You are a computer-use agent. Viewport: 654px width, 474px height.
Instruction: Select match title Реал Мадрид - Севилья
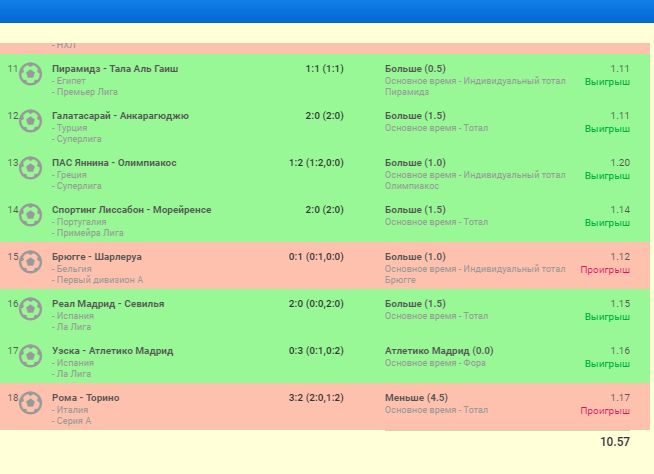[x=108, y=304]
